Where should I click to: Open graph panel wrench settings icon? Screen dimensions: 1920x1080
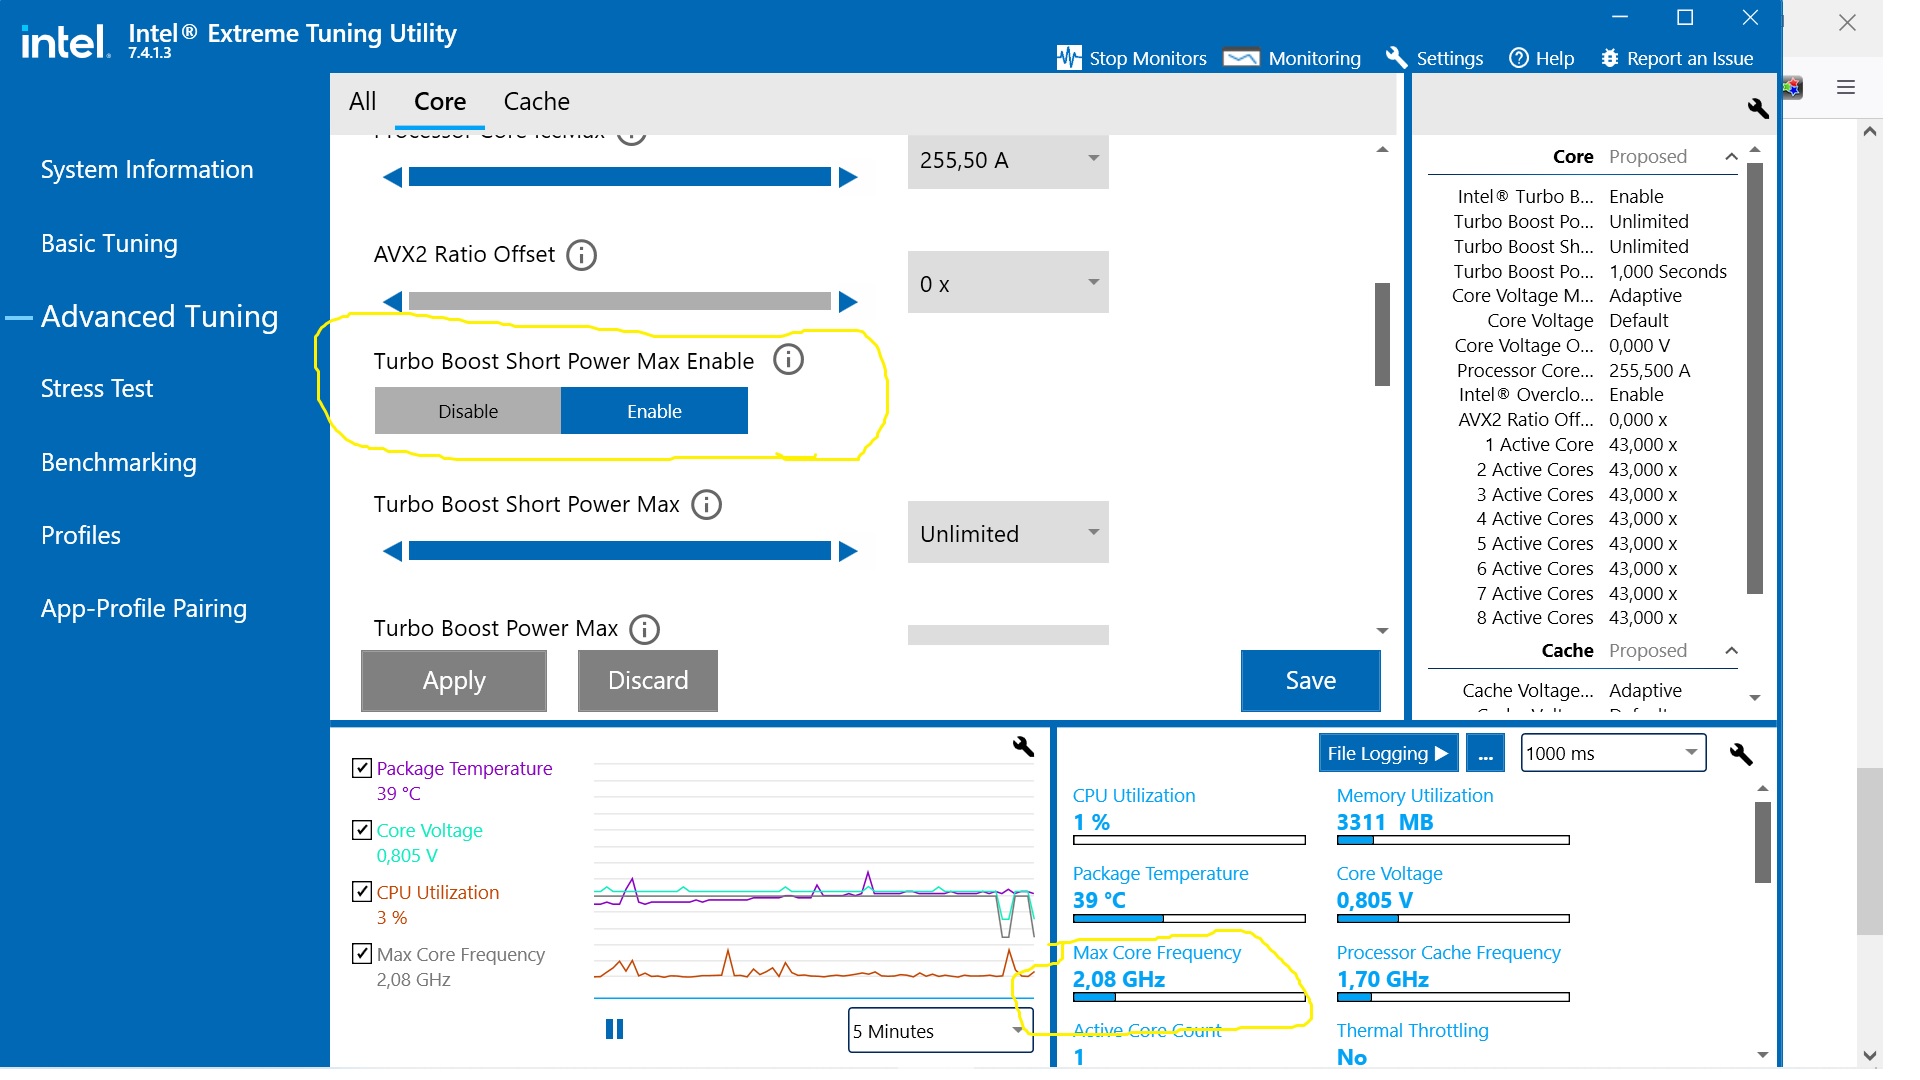(1022, 746)
